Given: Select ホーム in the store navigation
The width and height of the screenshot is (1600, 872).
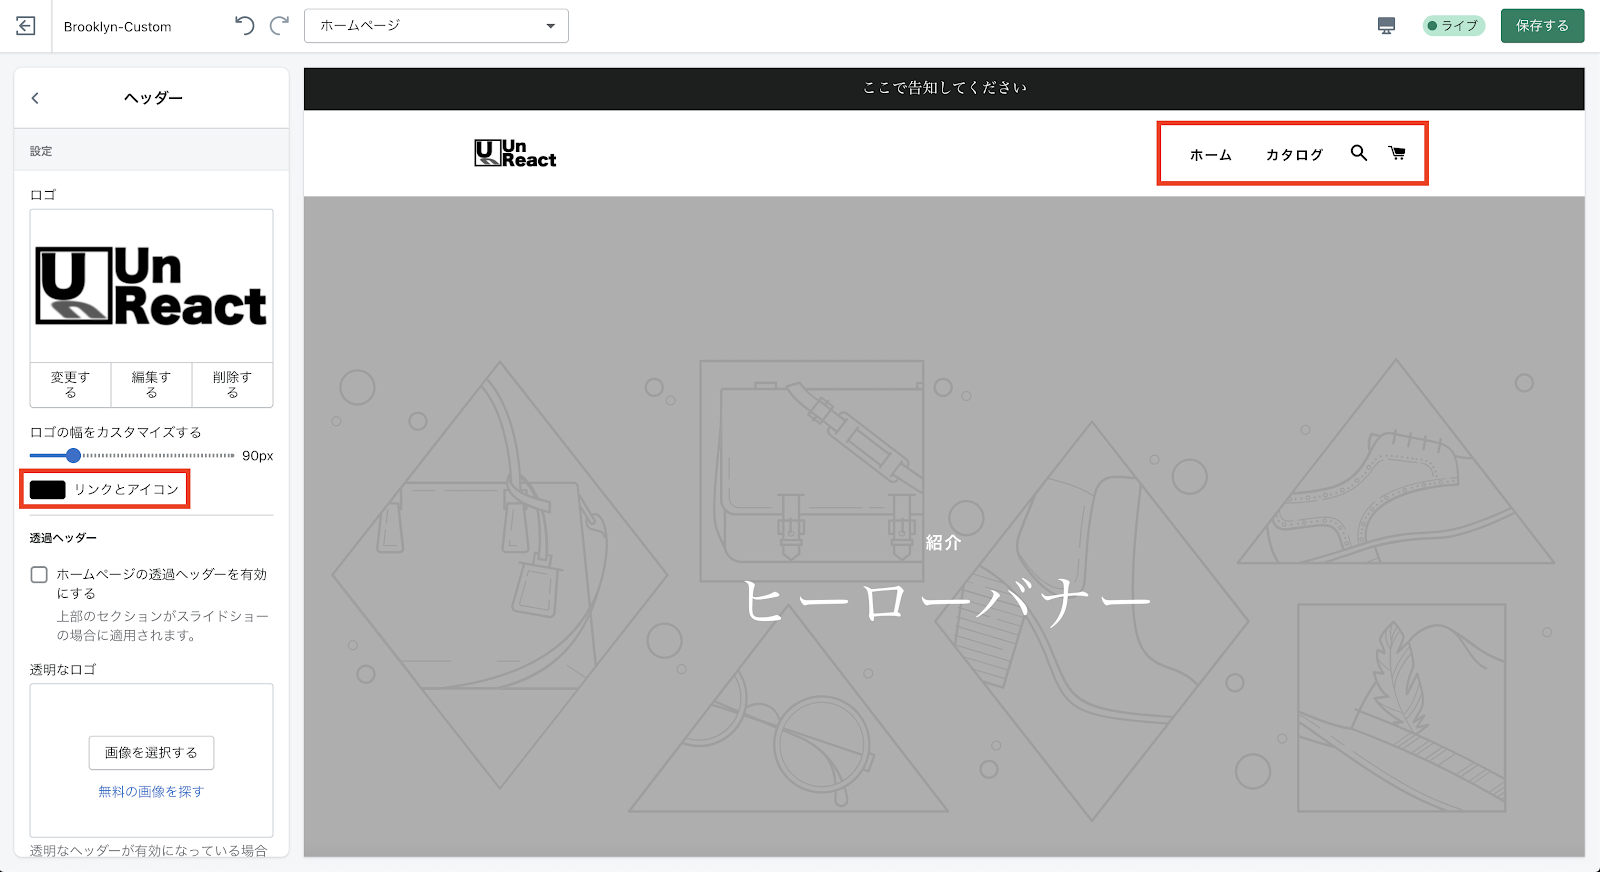Looking at the screenshot, I should 1210,155.
